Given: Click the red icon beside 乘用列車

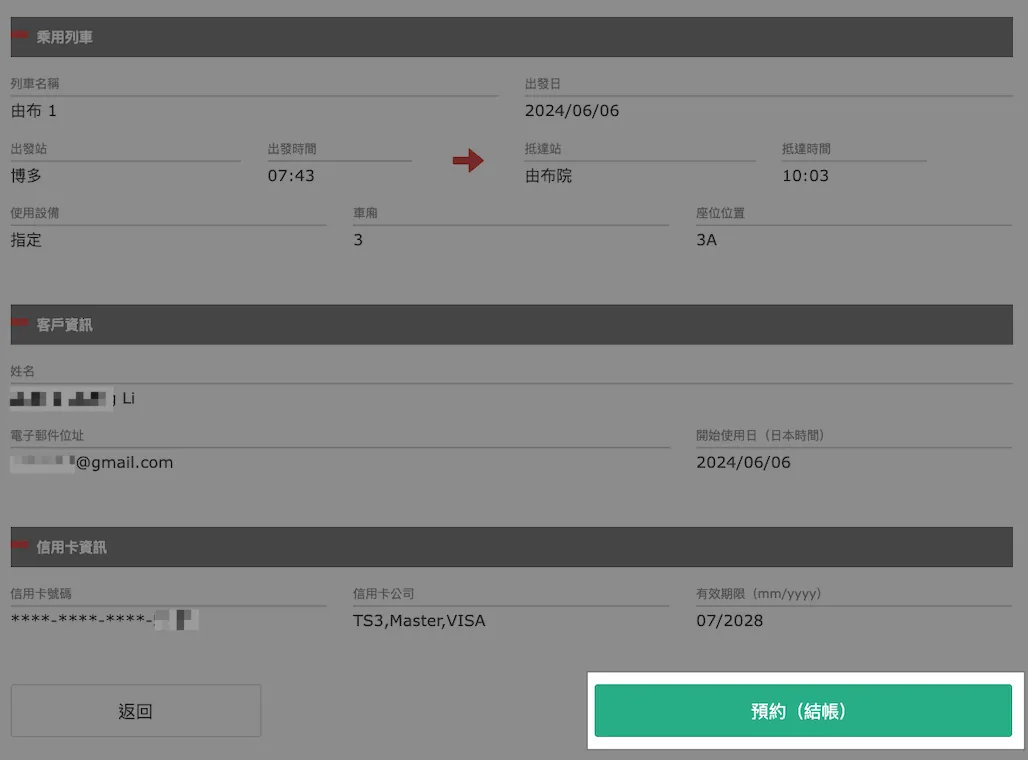Looking at the screenshot, I should pos(20,35).
